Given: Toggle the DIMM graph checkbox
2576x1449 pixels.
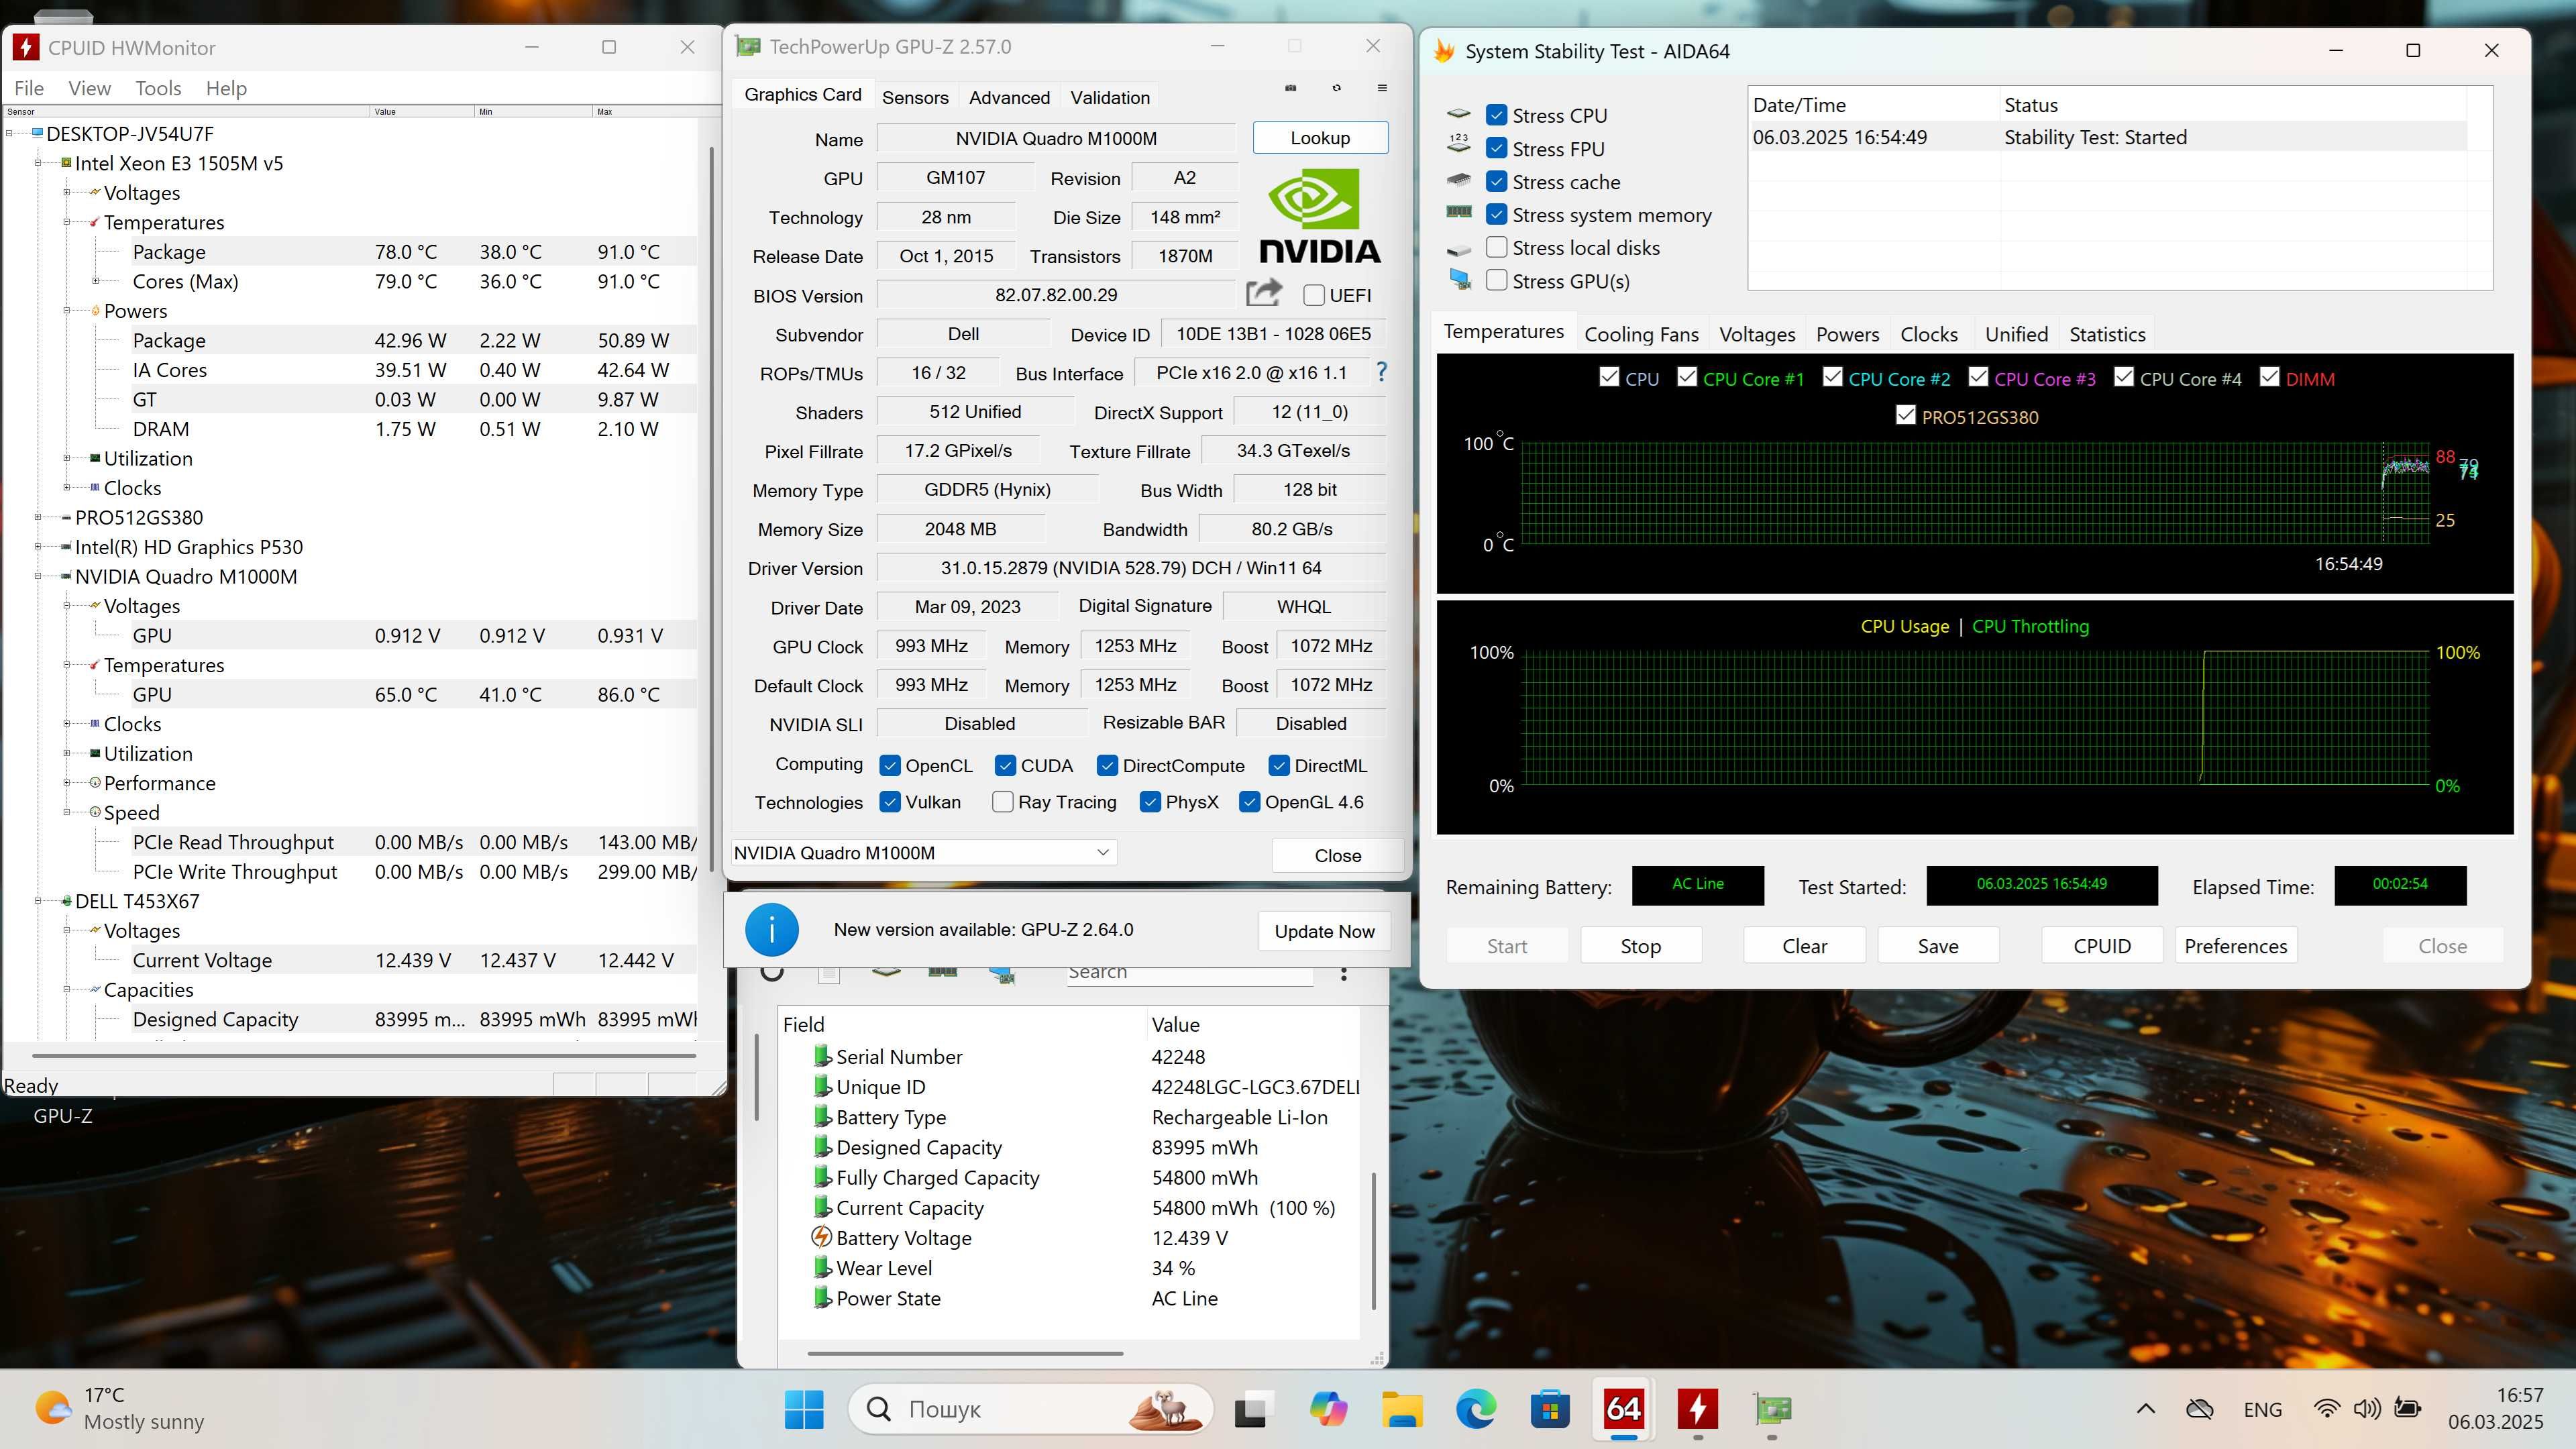Looking at the screenshot, I should click(2270, 377).
